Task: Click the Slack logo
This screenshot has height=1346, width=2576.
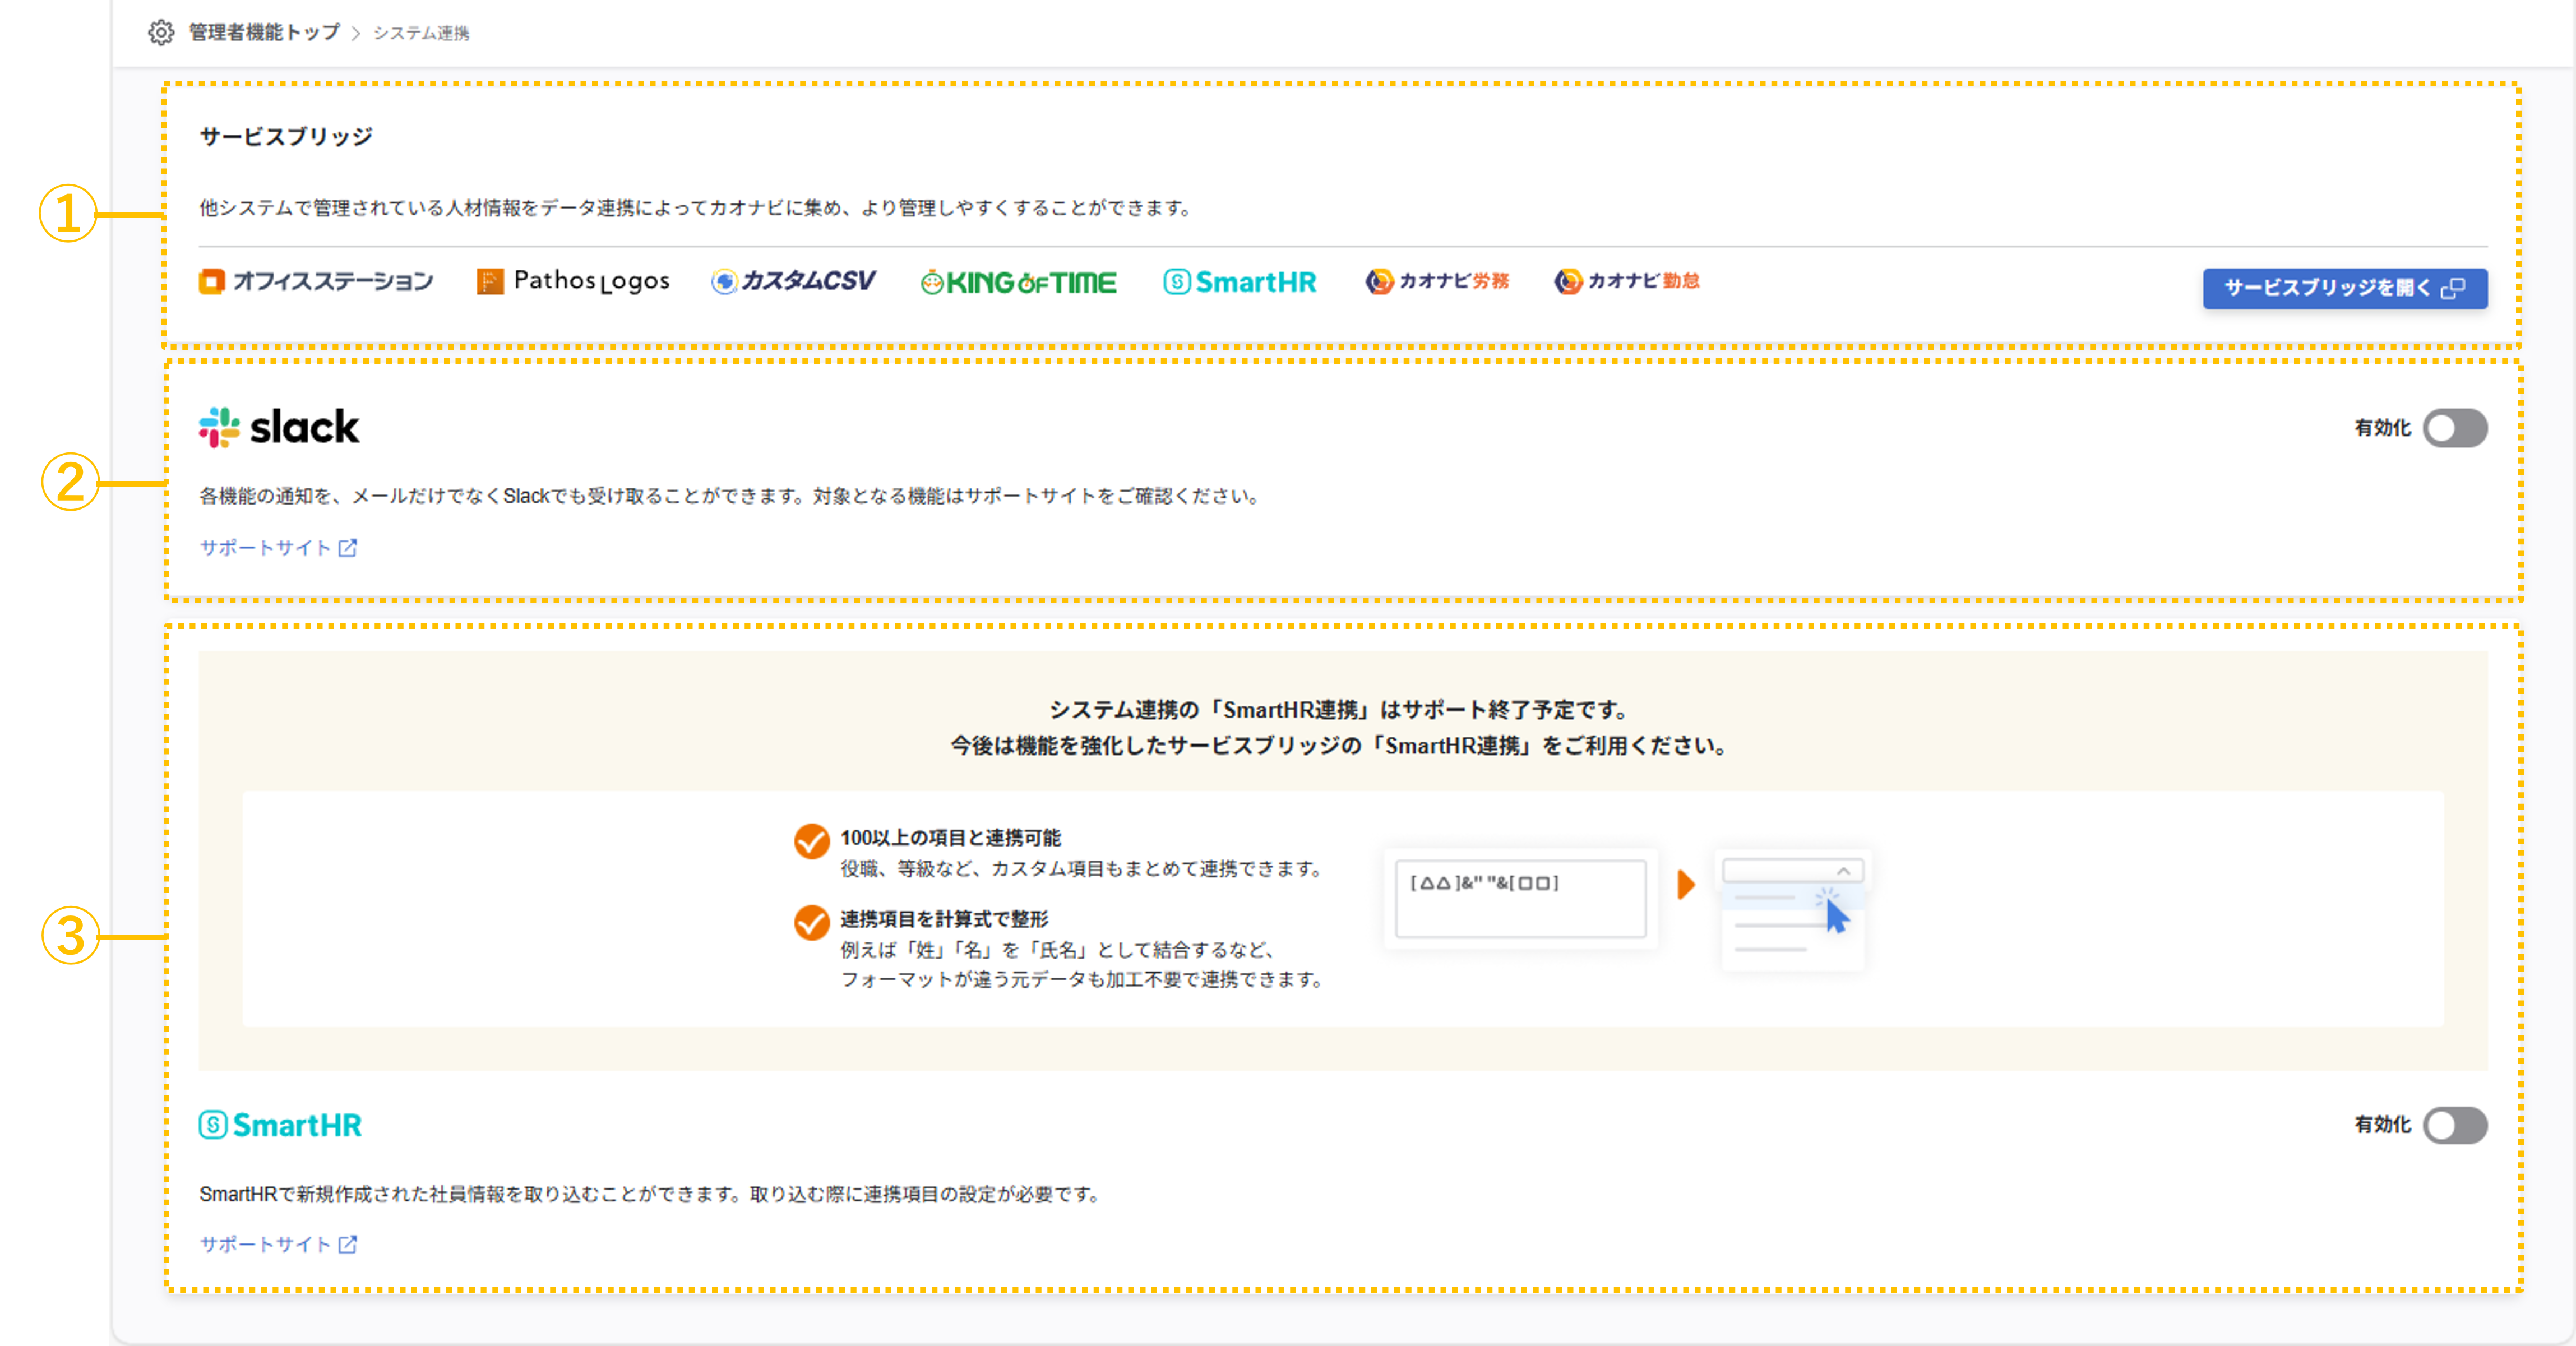Action: pyautogui.click(x=279, y=428)
